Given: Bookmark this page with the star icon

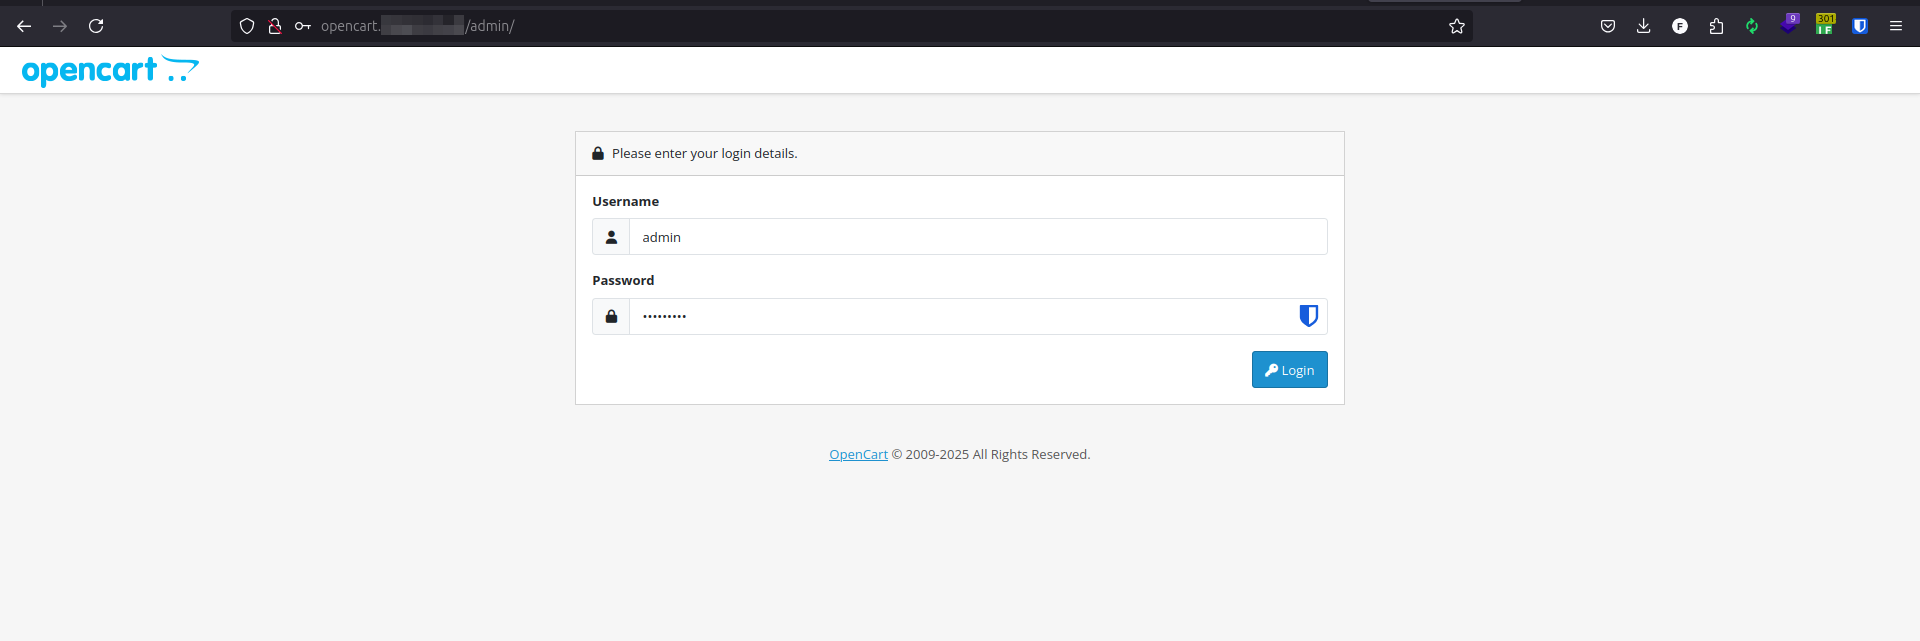Looking at the screenshot, I should point(1457,26).
